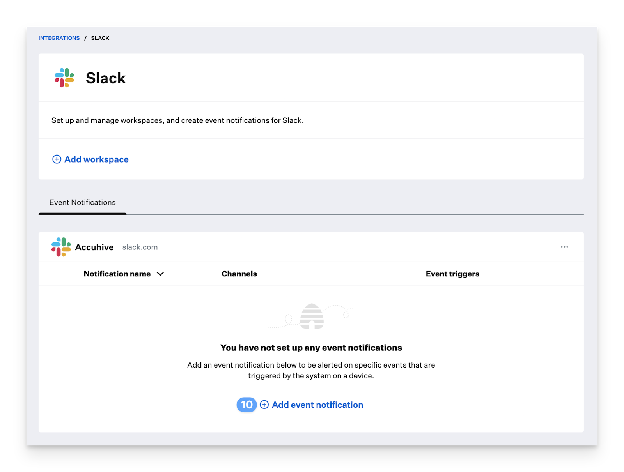This screenshot has width=624, height=472.
Task: Toggle the Notification name sort chevron
Action: (x=160, y=274)
